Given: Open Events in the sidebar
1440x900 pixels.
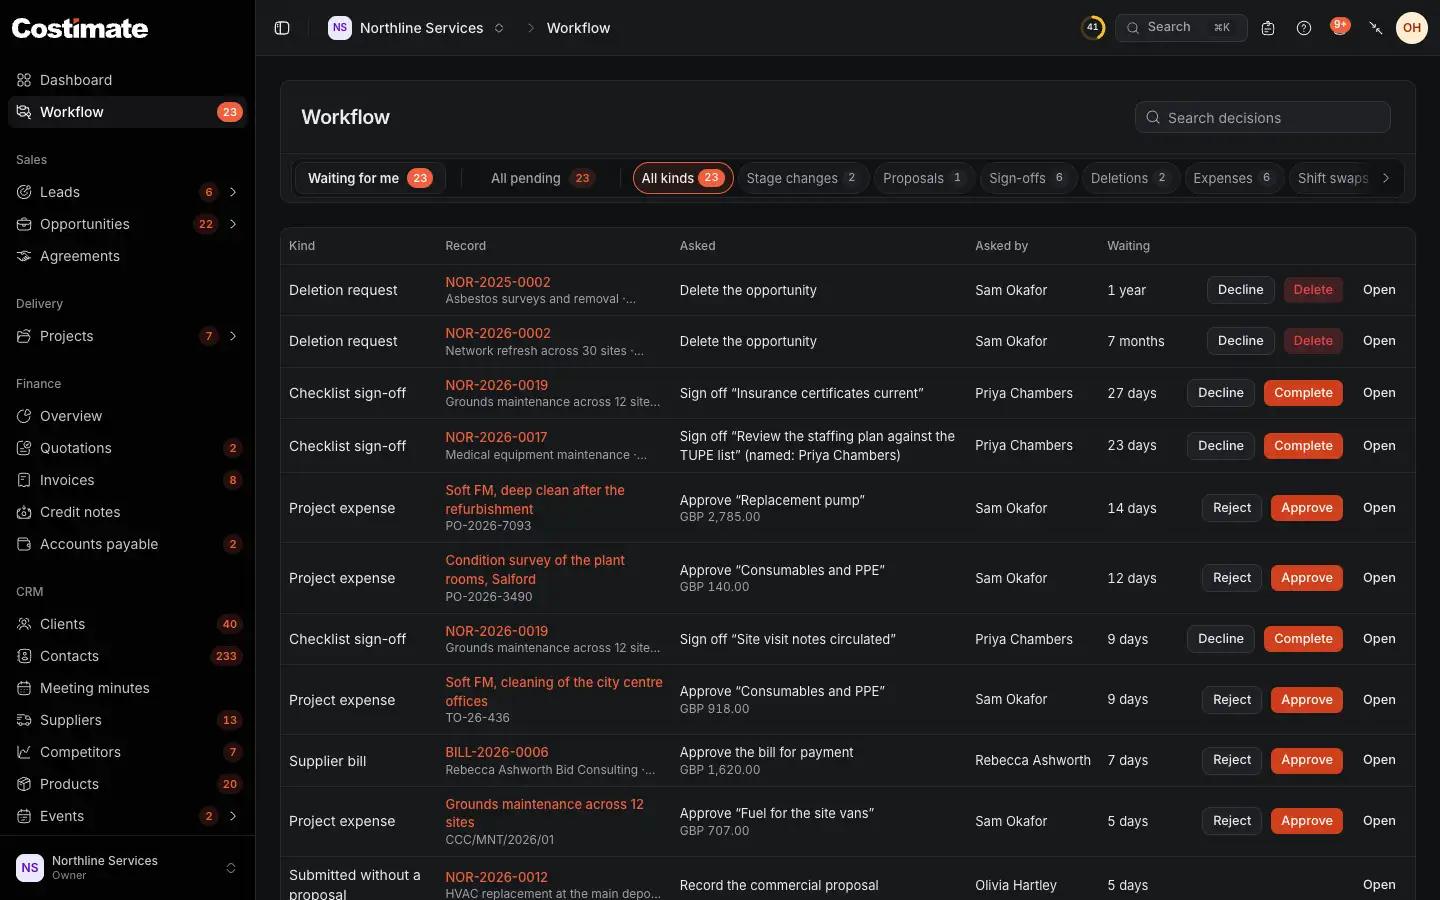Looking at the screenshot, I should point(110,816).
